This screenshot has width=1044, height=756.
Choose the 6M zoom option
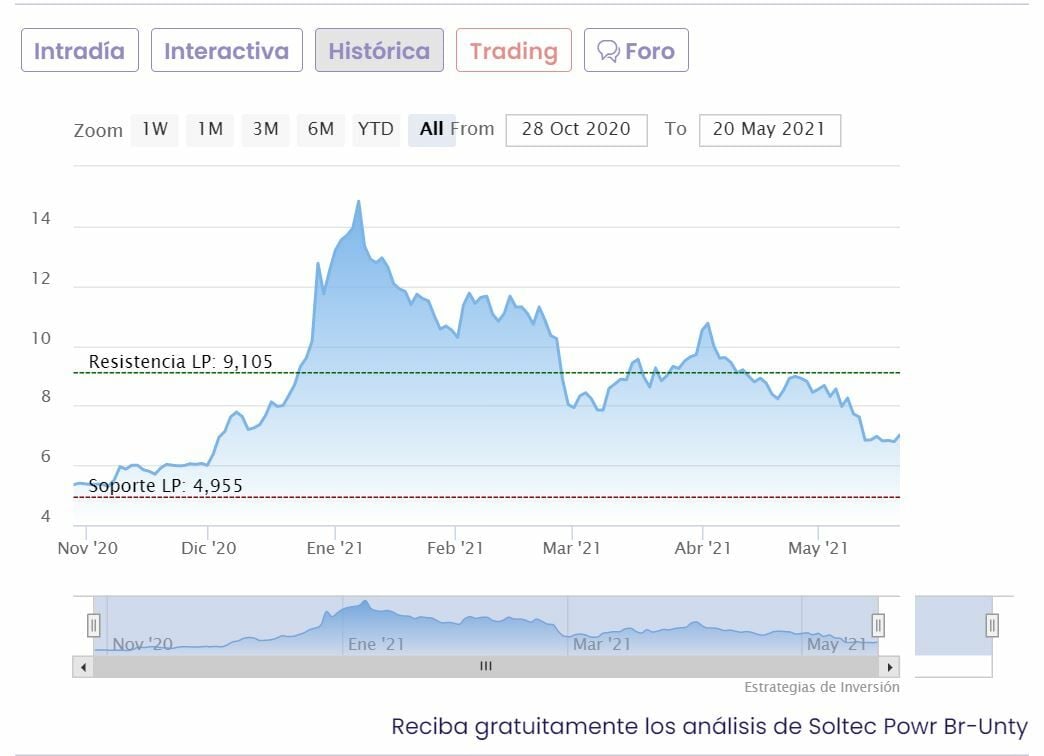point(321,129)
